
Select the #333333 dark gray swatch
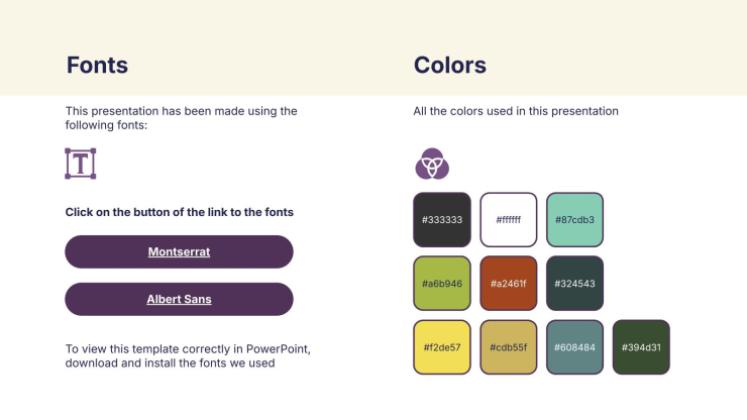click(441, 219)
